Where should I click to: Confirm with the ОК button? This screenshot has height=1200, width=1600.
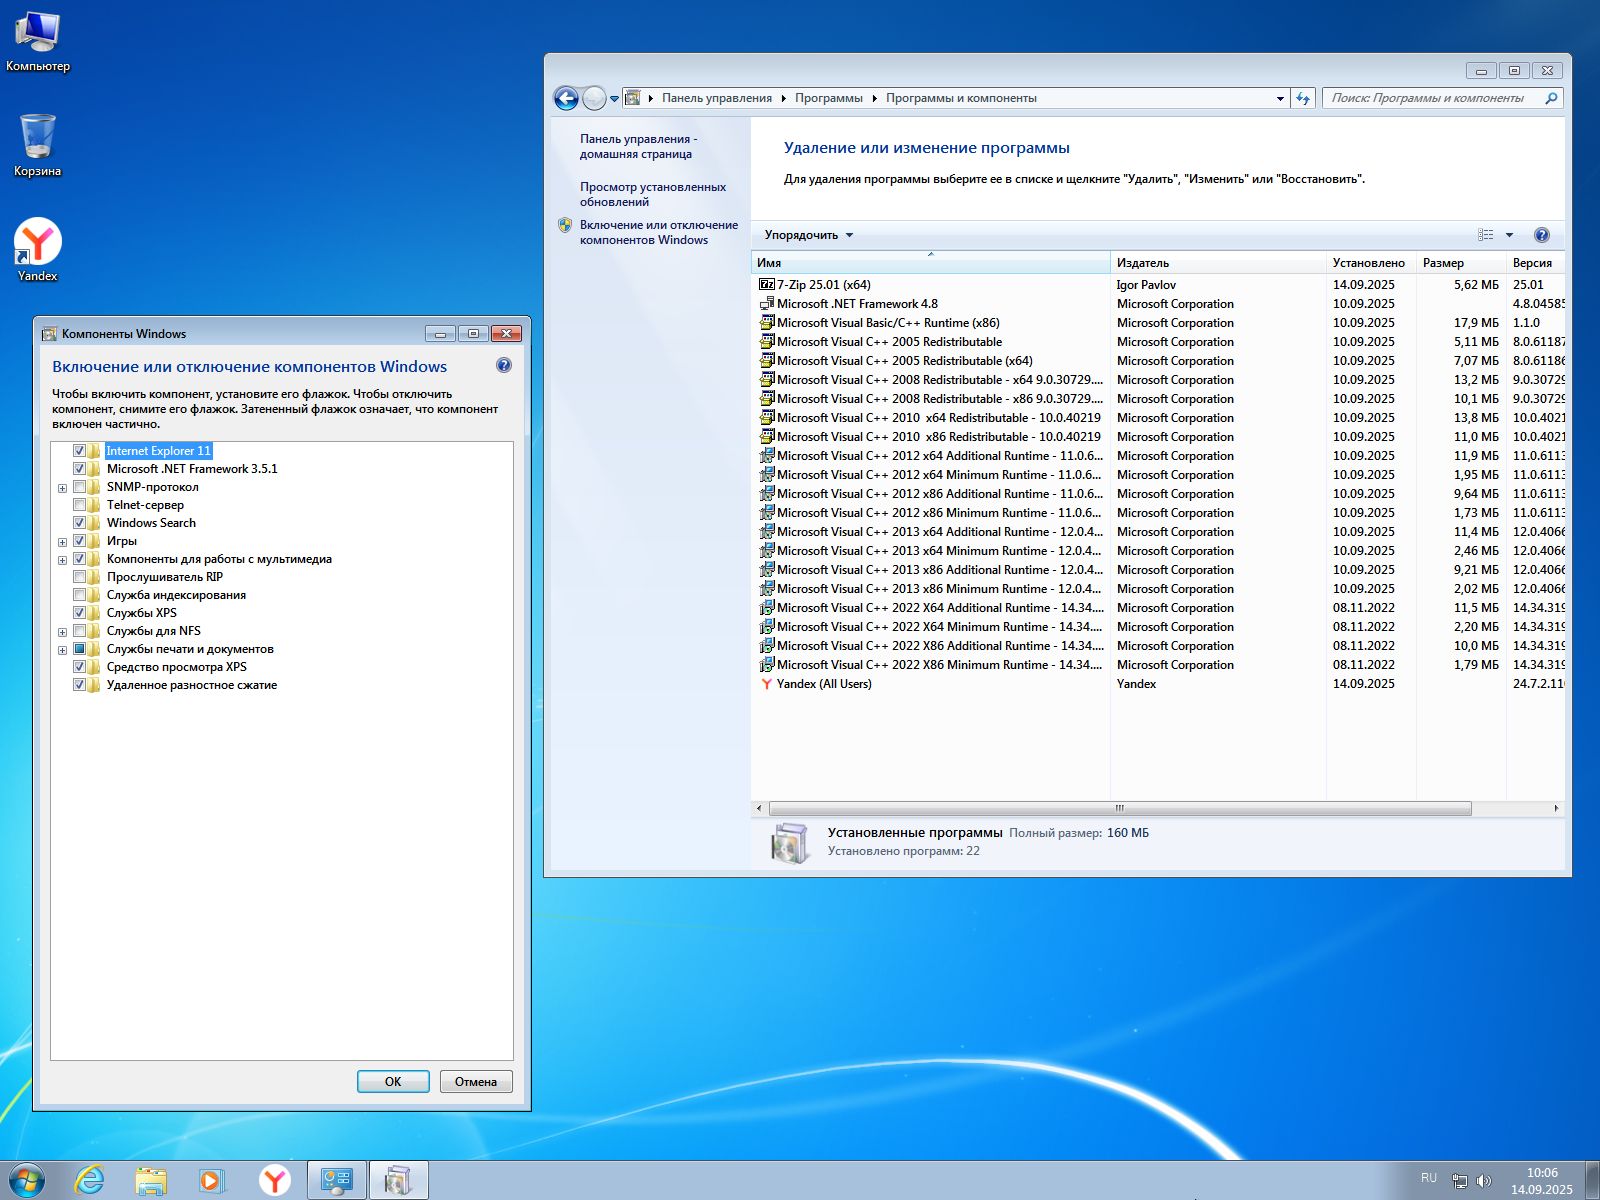coord(393,1081)
